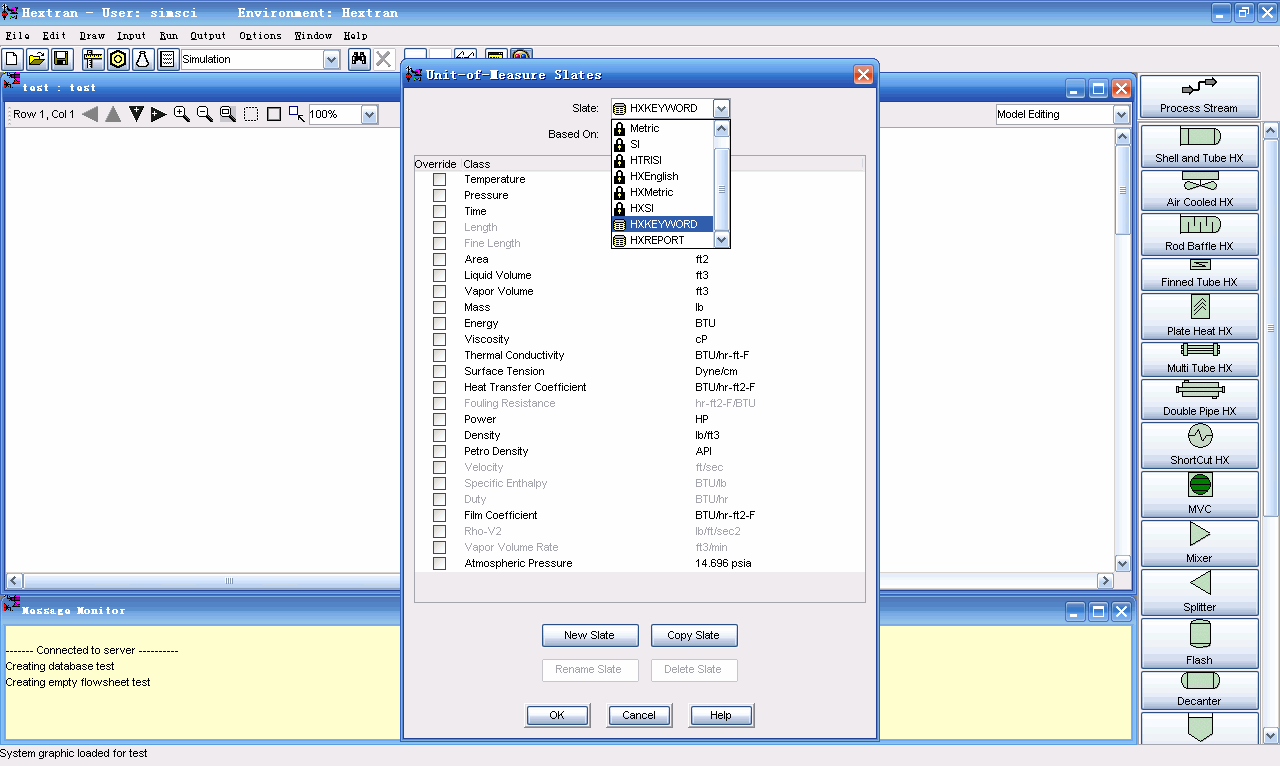Click the pan left arrow icon

click(x=90, y=114)
